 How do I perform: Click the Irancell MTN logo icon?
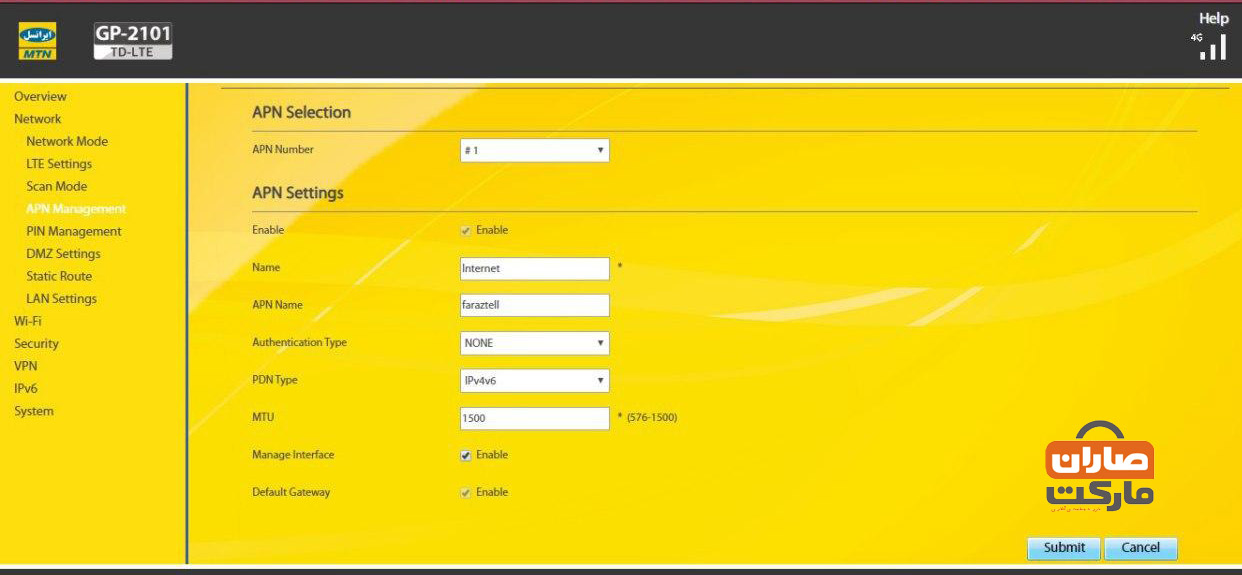click(38, 42)
